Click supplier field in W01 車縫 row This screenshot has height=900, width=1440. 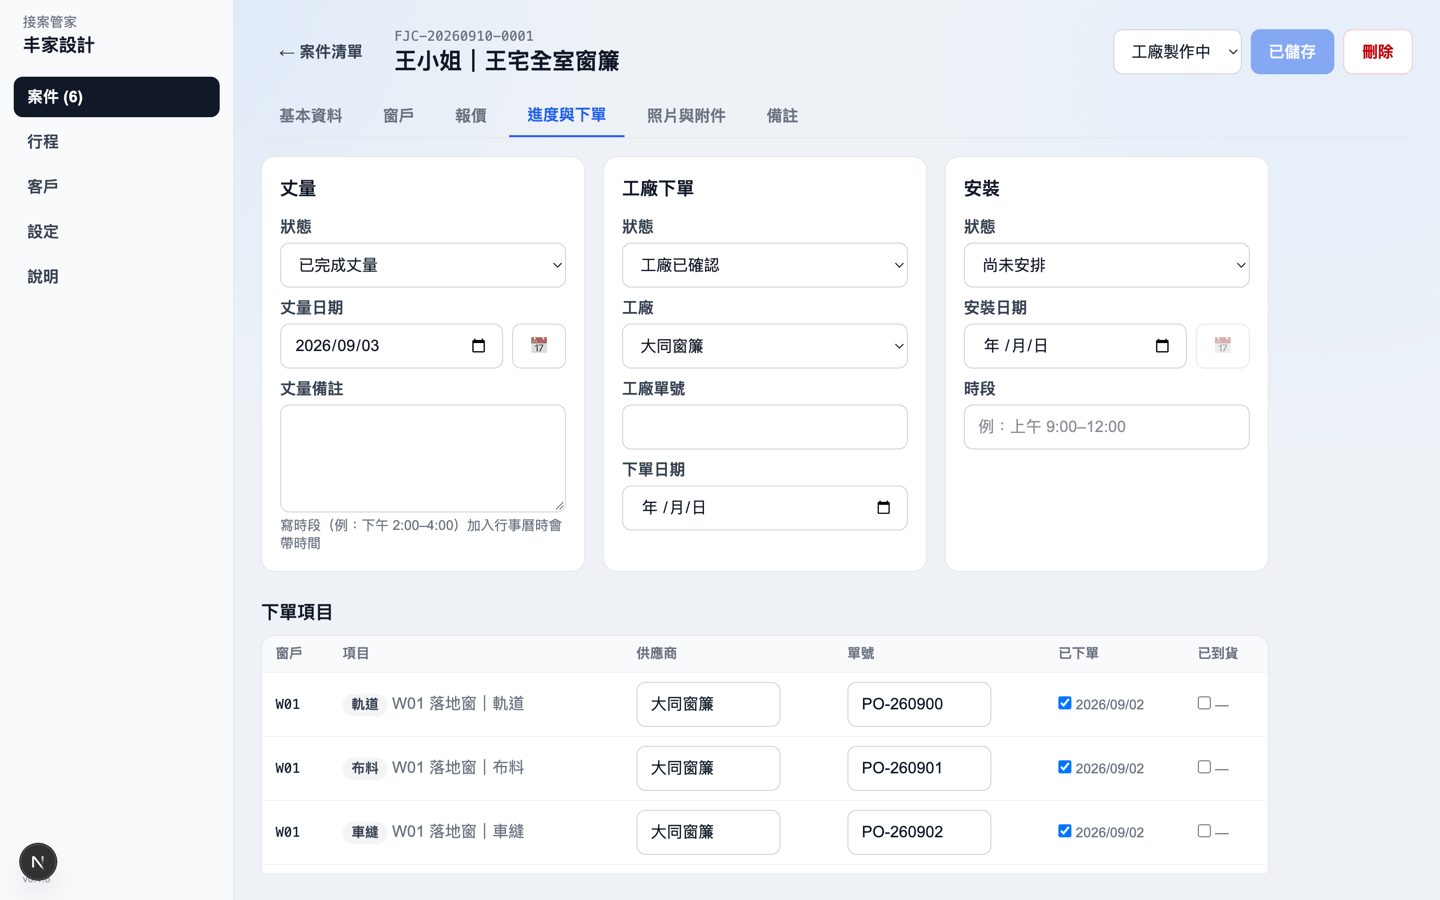tap(708, 832)
